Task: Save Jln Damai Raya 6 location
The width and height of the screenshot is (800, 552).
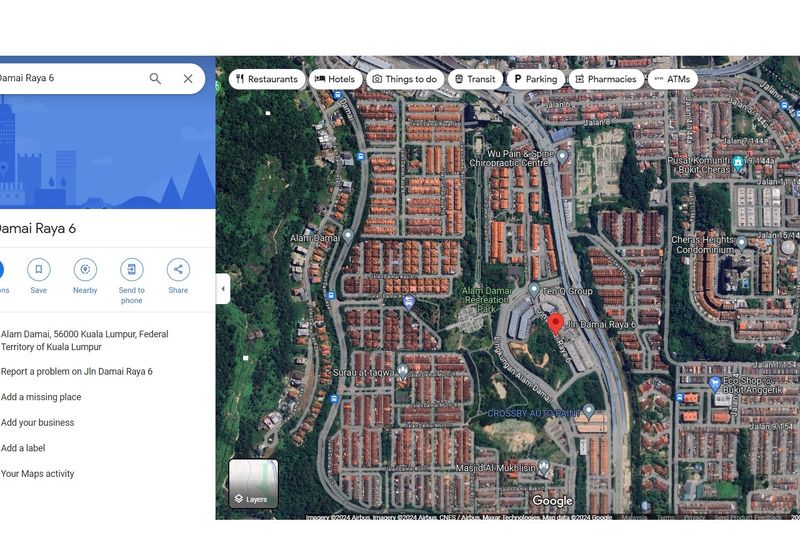Action: (x=39, y=270)
